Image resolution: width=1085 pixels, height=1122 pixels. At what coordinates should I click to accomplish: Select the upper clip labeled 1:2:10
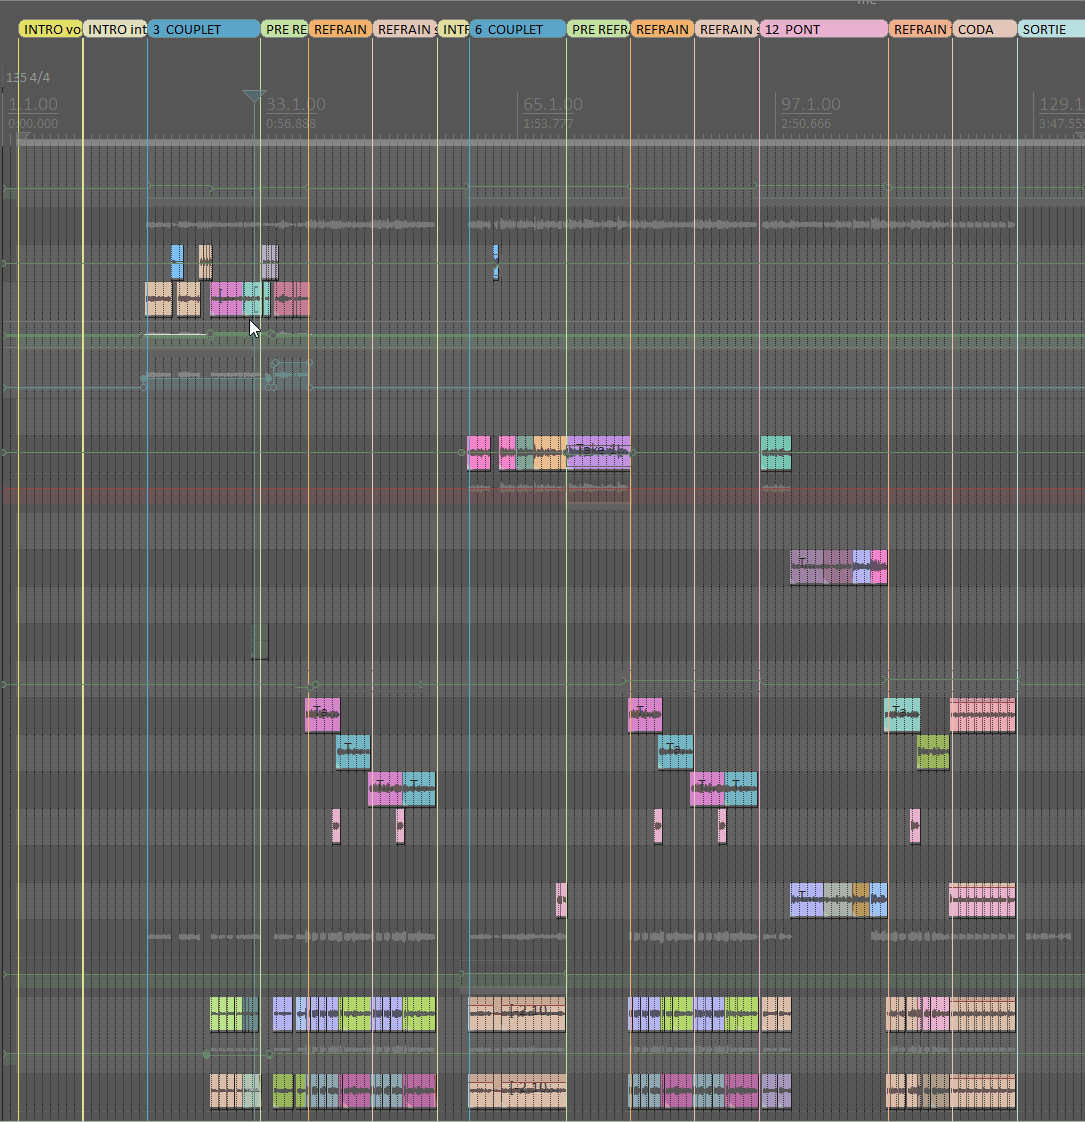point(517,1013)
